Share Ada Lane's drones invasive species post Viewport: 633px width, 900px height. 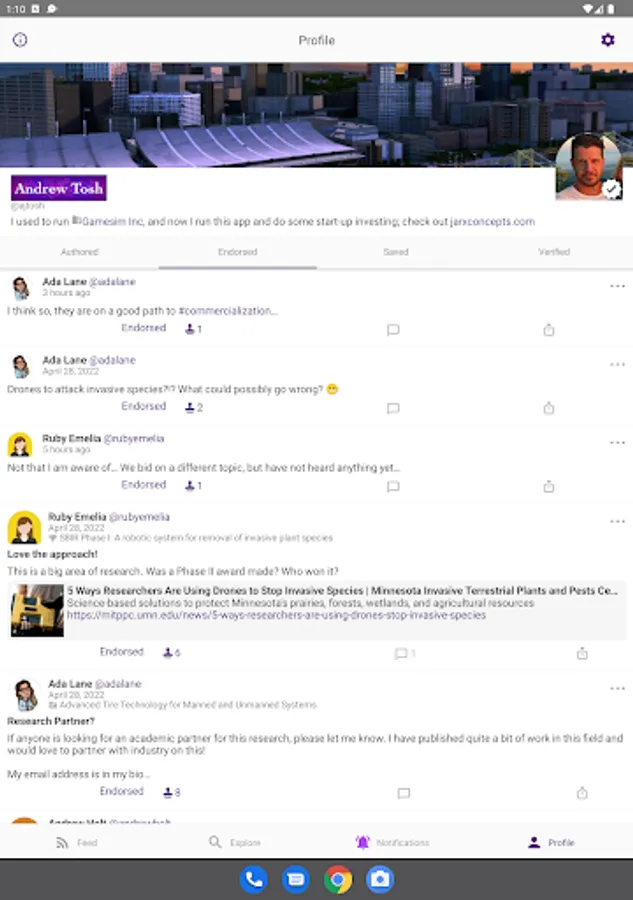click(549, 408)
